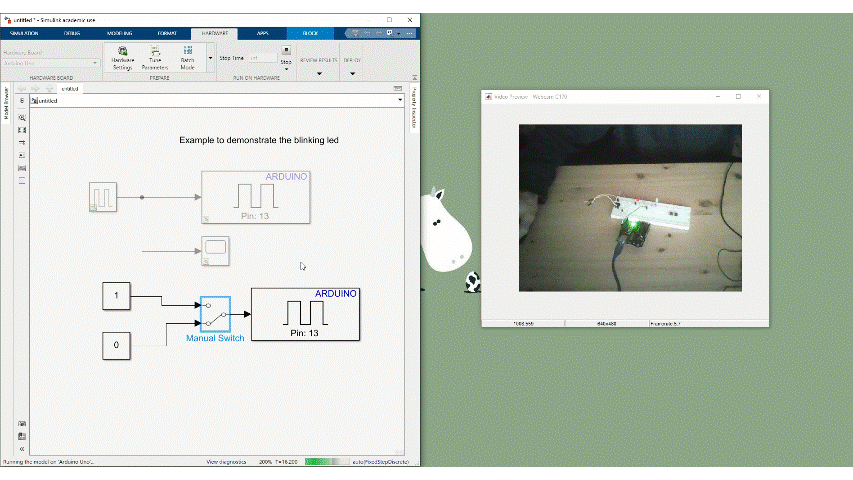Screen dimensions: 853x480
Task: Click the quick access redo icon
Action: click(x=379, y=33)
